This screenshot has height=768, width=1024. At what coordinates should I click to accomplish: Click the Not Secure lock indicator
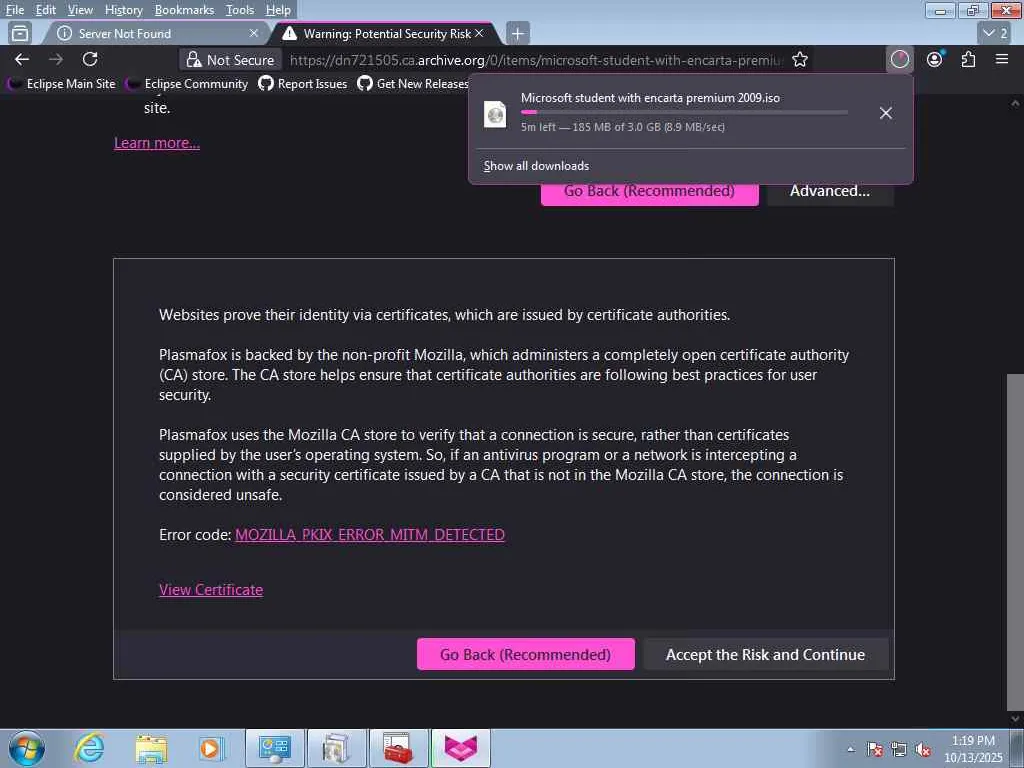(x=231, y=59)
